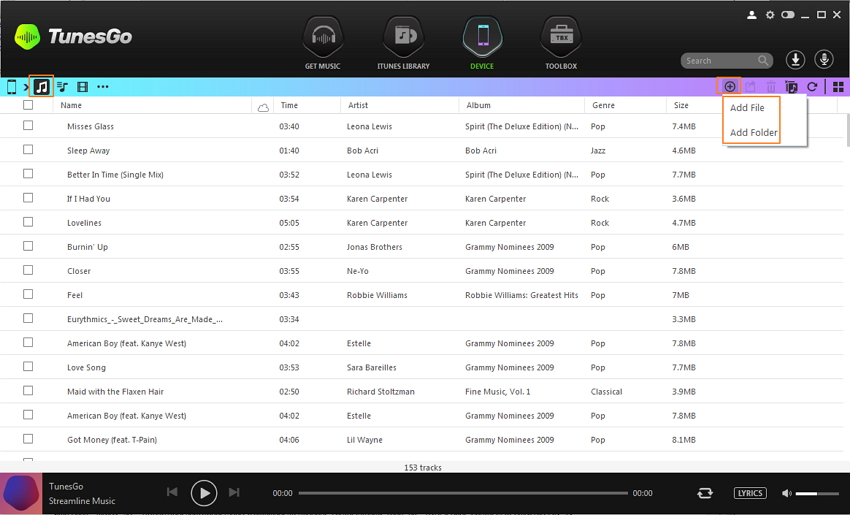Switch to the iTunes Library tab
Image resolution: width=850 pixels, height=515 pixels.
tap(403, 45)
